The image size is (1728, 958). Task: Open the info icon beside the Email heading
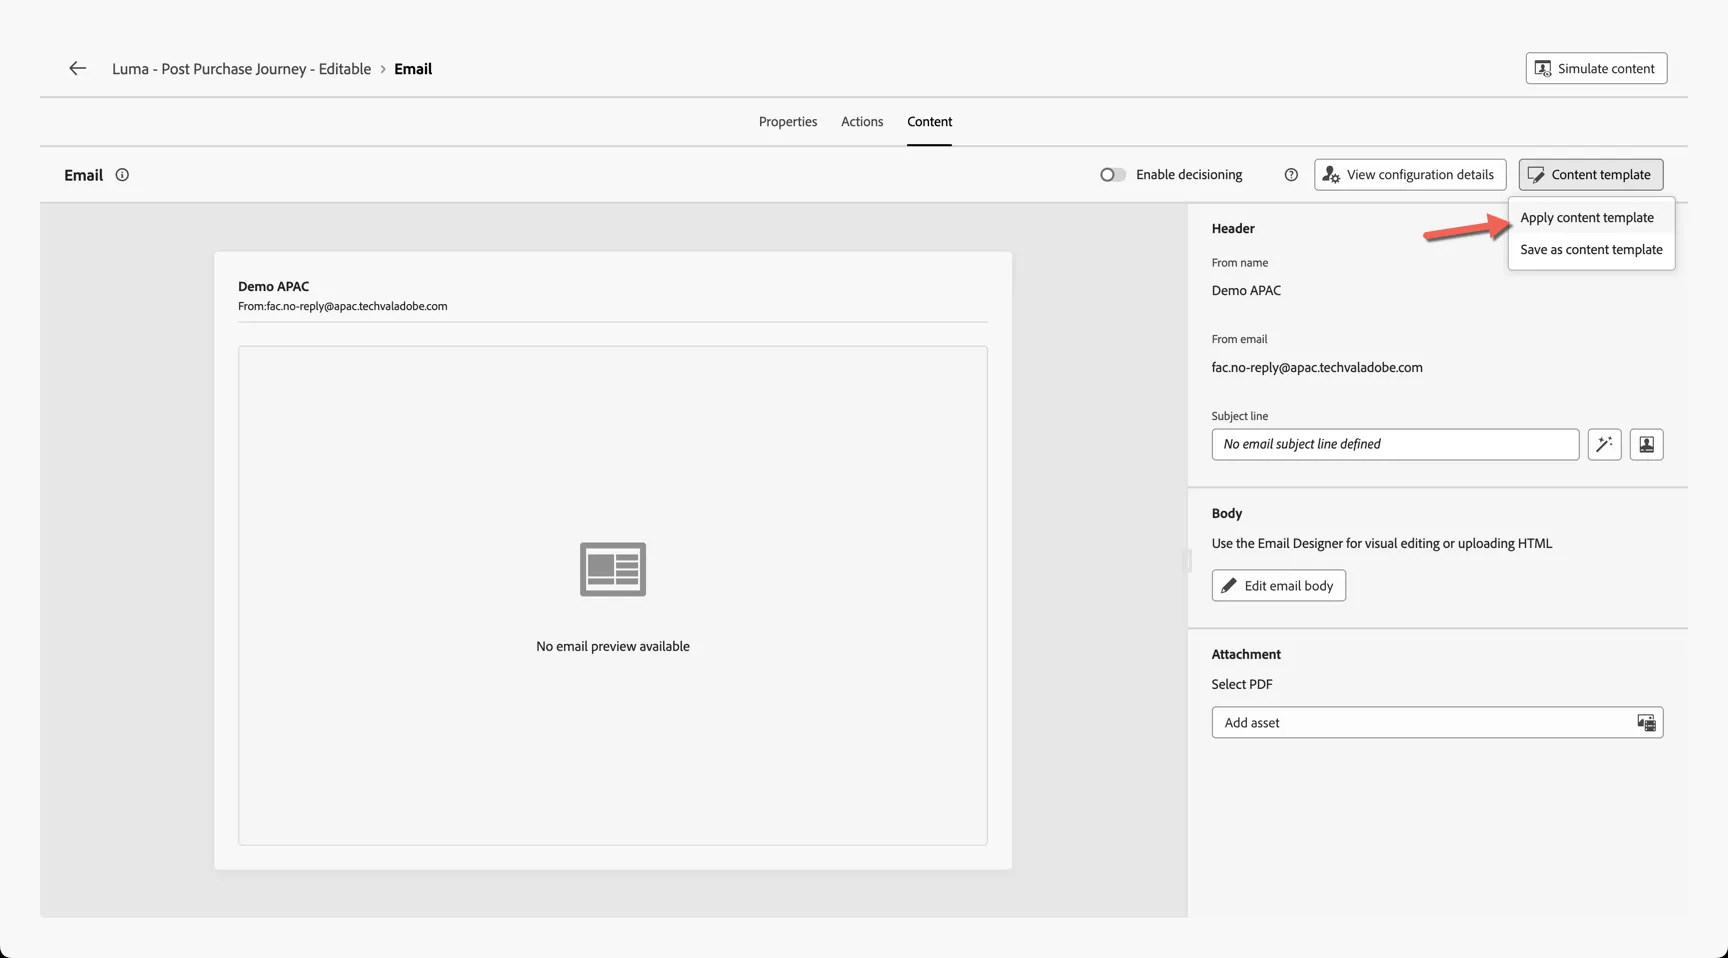122,175
